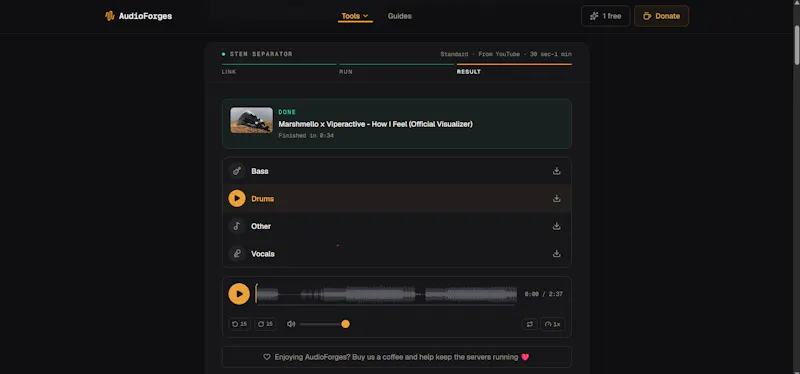This screenshot has width=800, height=374.
Task: Mute the player volume
Action: point(291,324)
